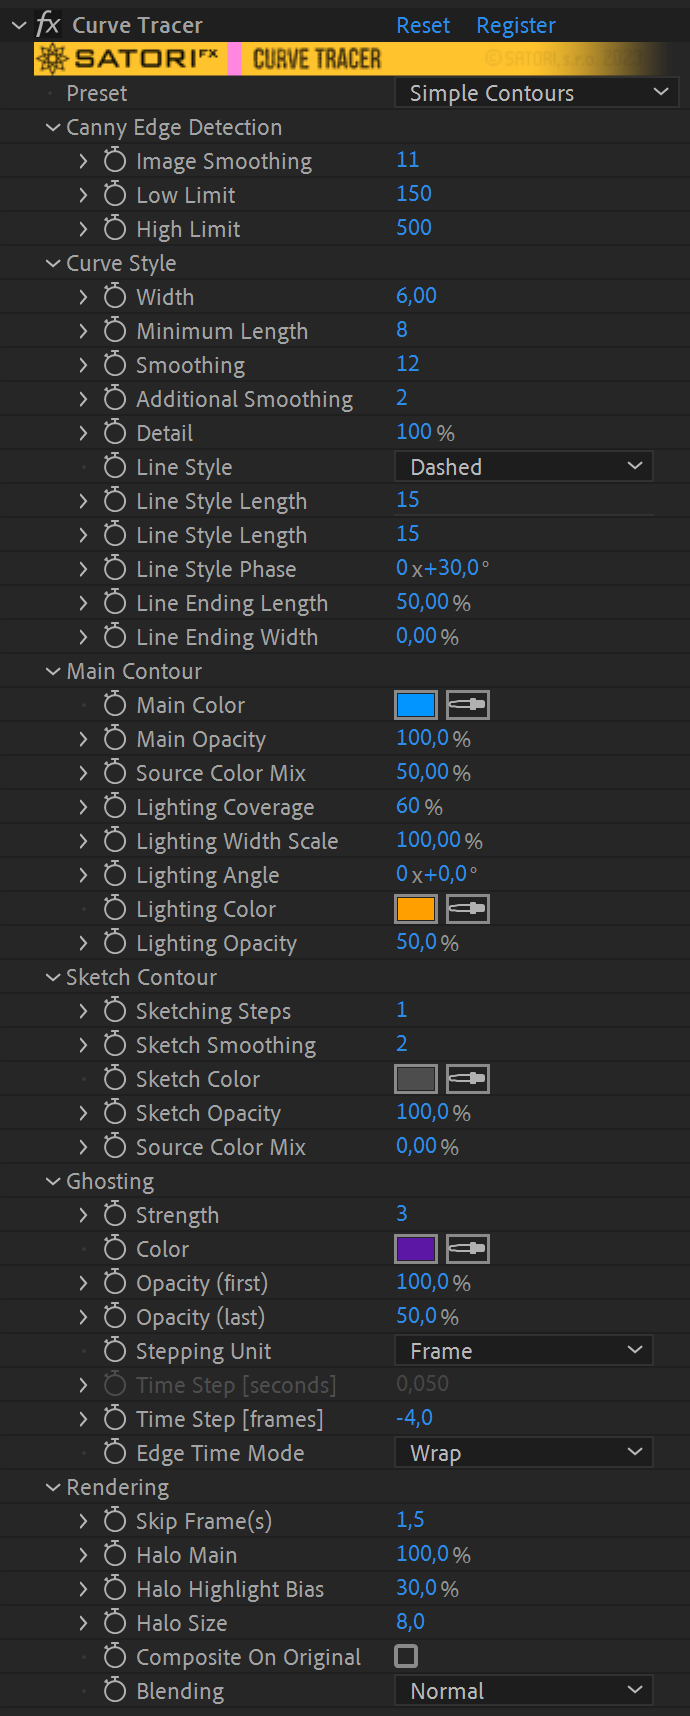The height and width of the screenshot is (1716, 690).
Task: Click the fx icon beside Curve Tracer
Action: [48, 25]
